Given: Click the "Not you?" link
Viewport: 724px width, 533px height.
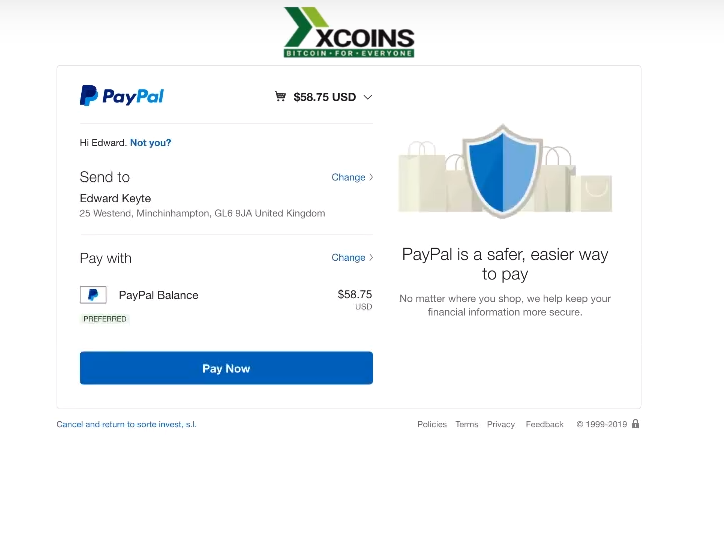Looking at the screenshot, I should (151, 143).
